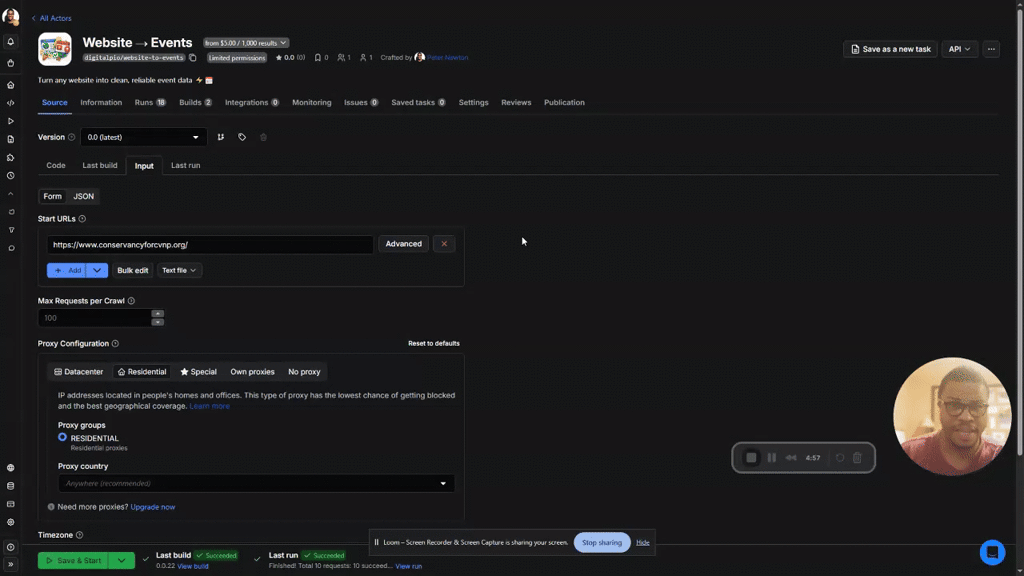Screen dimensions: 1024x576
Task: Click the Bulk edit button
Action: click(133, 270)
